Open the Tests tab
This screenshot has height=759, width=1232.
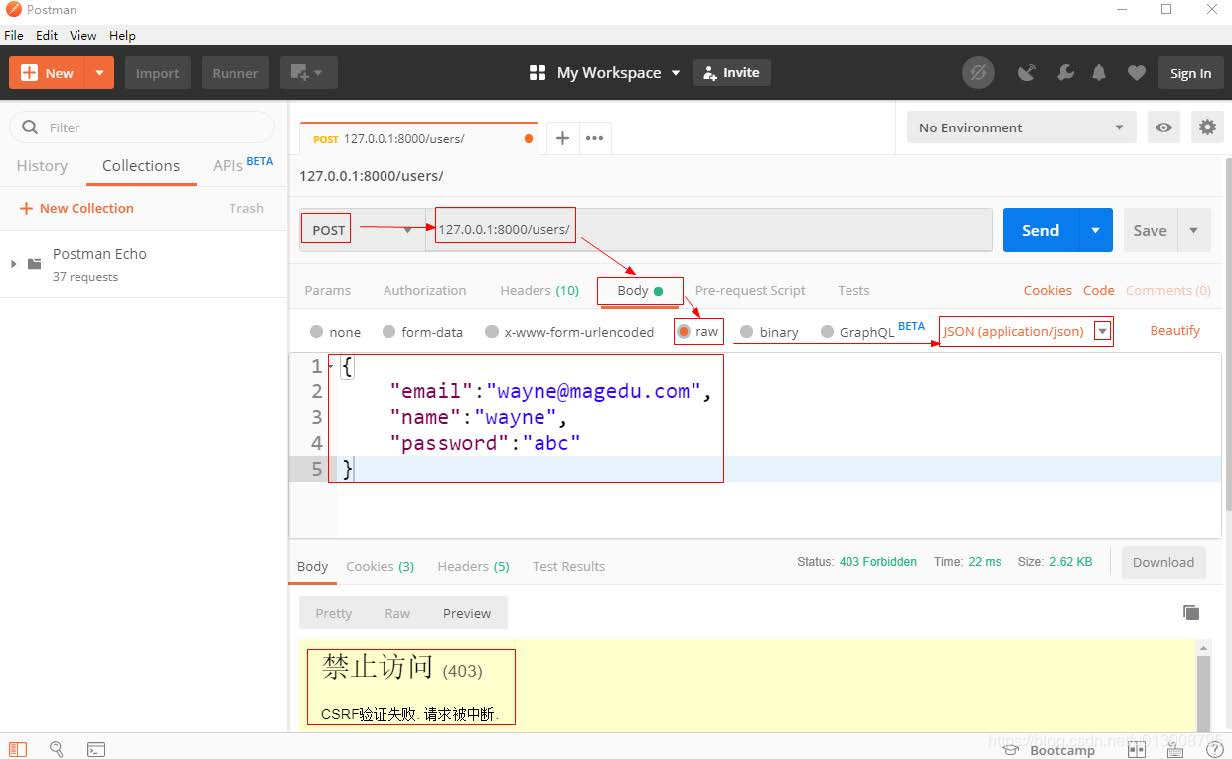tap(854, 290)
